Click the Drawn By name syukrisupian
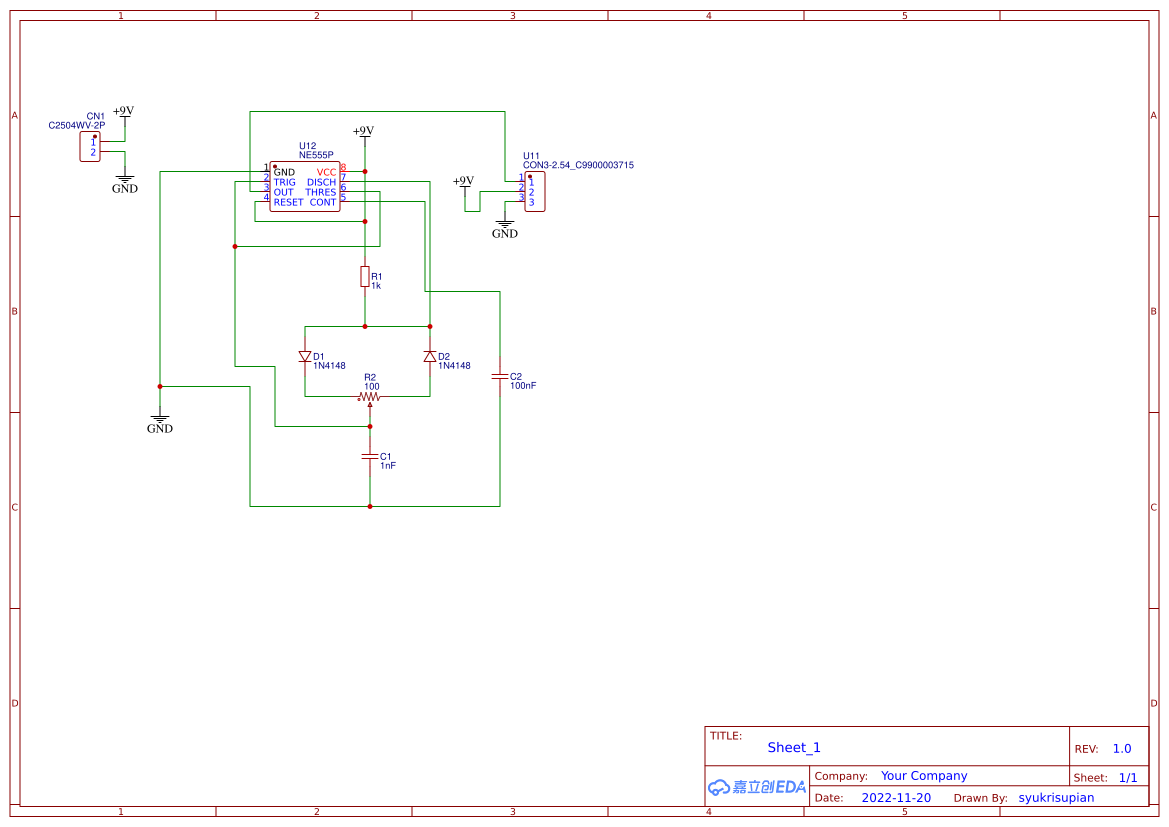This screenshot has height=827, width=1169. (1056, 797)
